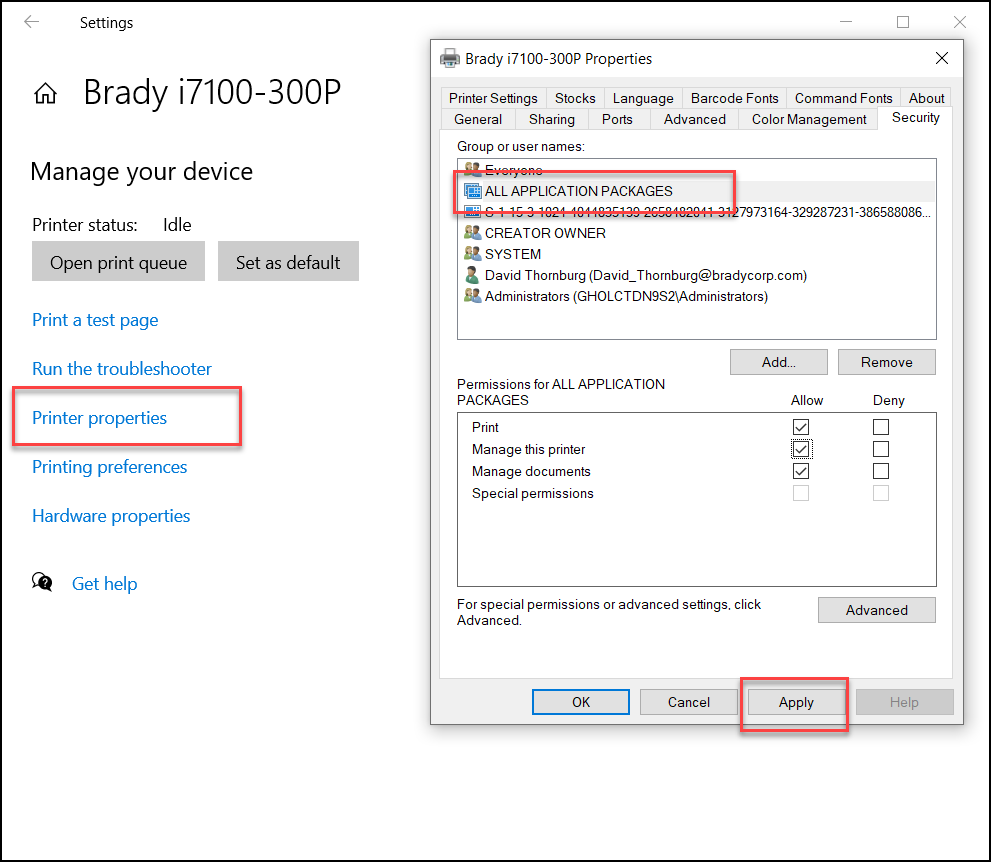
Task: Click the Set as default button
Action: click(x=288, y=261)
